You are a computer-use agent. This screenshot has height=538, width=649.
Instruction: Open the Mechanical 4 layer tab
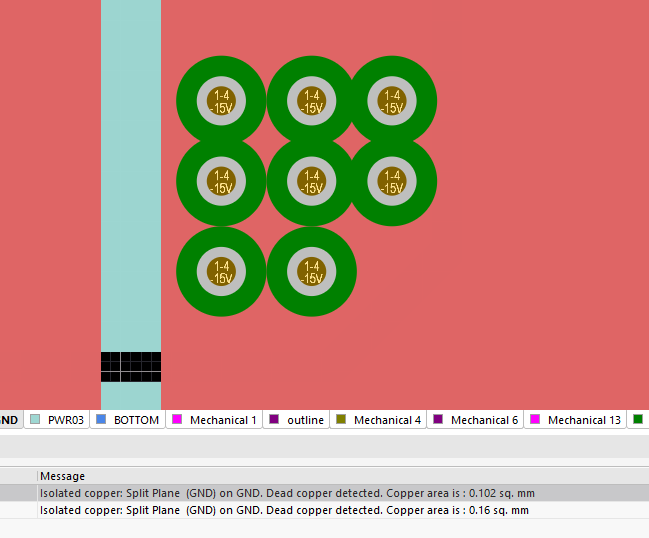point(378,420)
